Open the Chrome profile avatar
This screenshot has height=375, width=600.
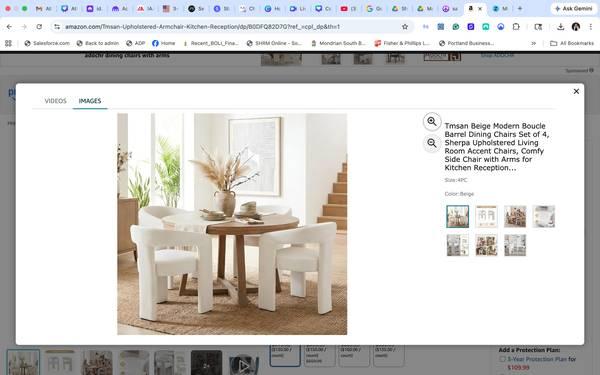point(576,26)
